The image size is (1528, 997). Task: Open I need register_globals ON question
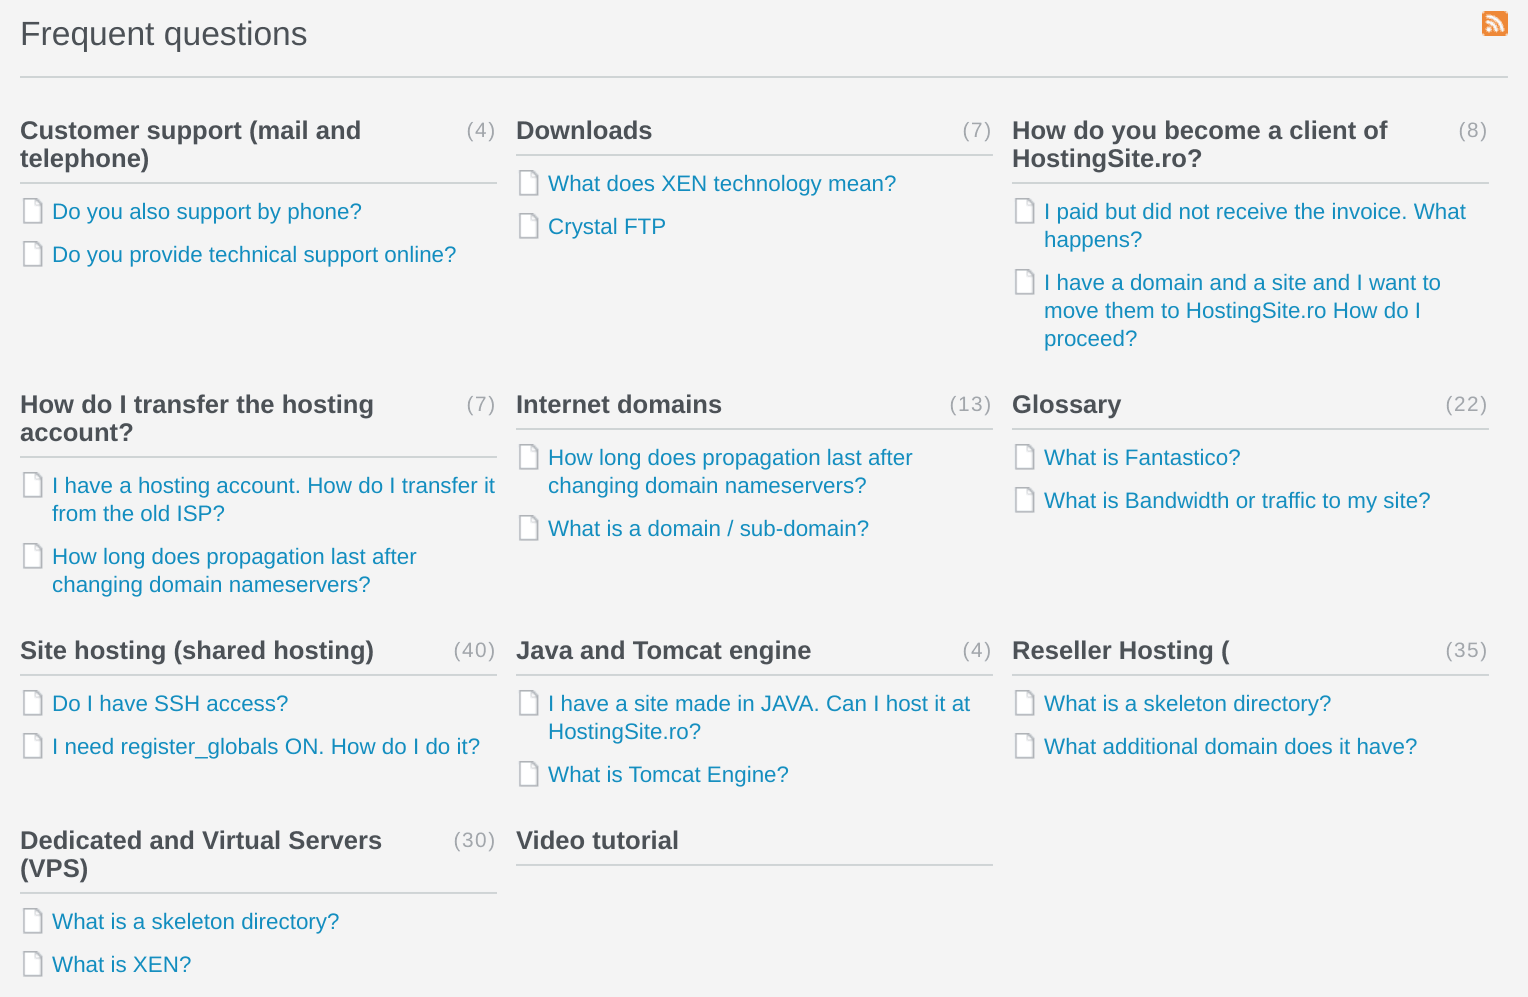(x=266, y=747)
